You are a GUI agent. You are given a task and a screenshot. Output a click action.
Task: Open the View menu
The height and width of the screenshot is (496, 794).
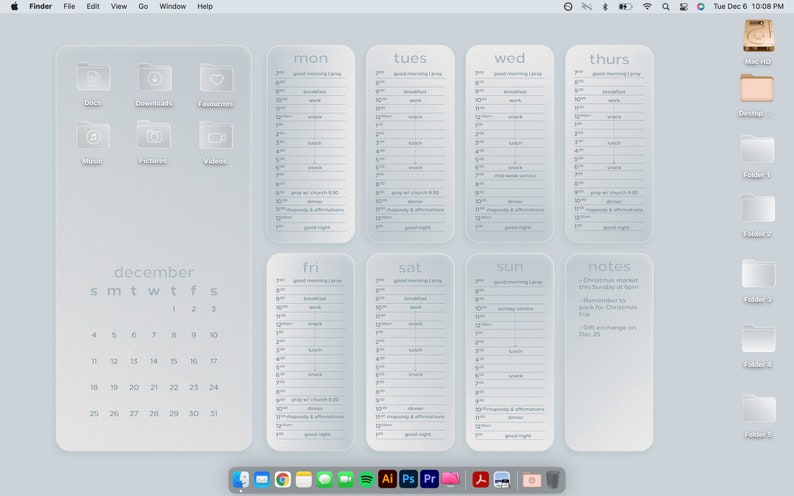point(119,7)
